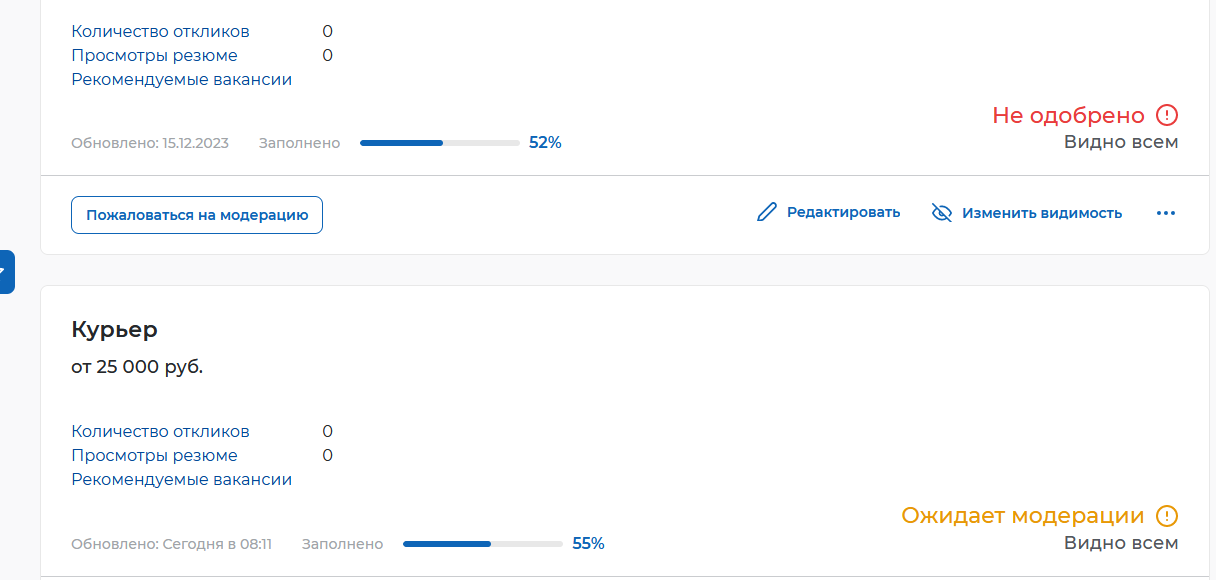Click the red warning icon by Не одобрено
1216x580 pixels.
click(x=1167, y=115)
